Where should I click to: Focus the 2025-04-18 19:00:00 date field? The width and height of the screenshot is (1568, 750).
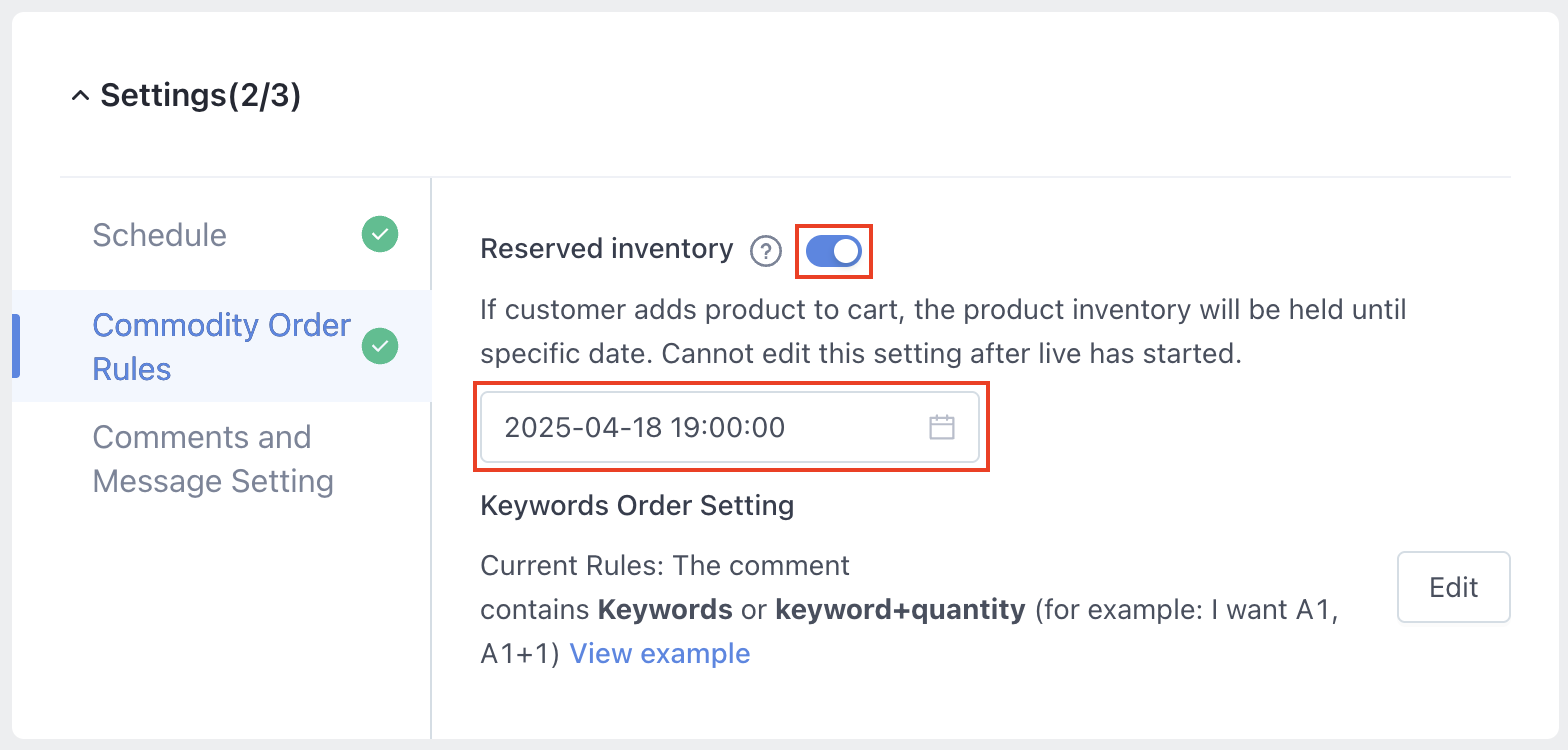point(730,428)
